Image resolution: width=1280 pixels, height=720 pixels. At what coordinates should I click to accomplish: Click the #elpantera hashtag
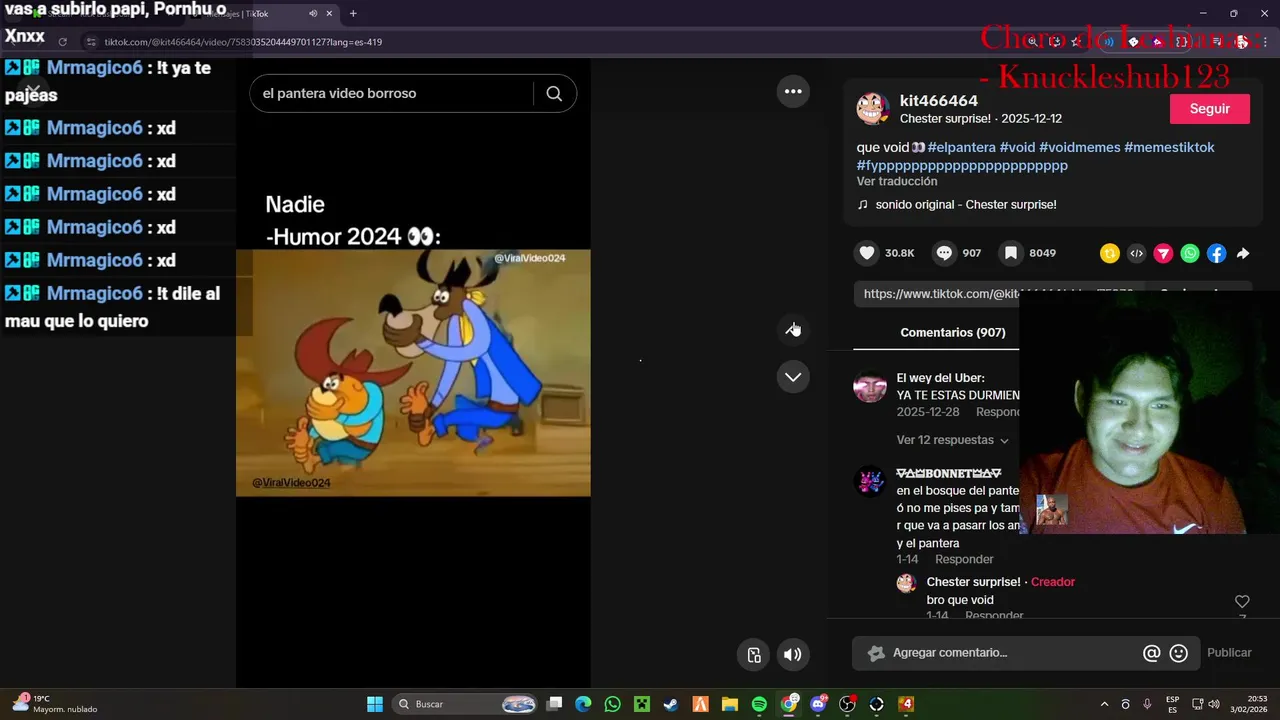[x=961, y=147]
